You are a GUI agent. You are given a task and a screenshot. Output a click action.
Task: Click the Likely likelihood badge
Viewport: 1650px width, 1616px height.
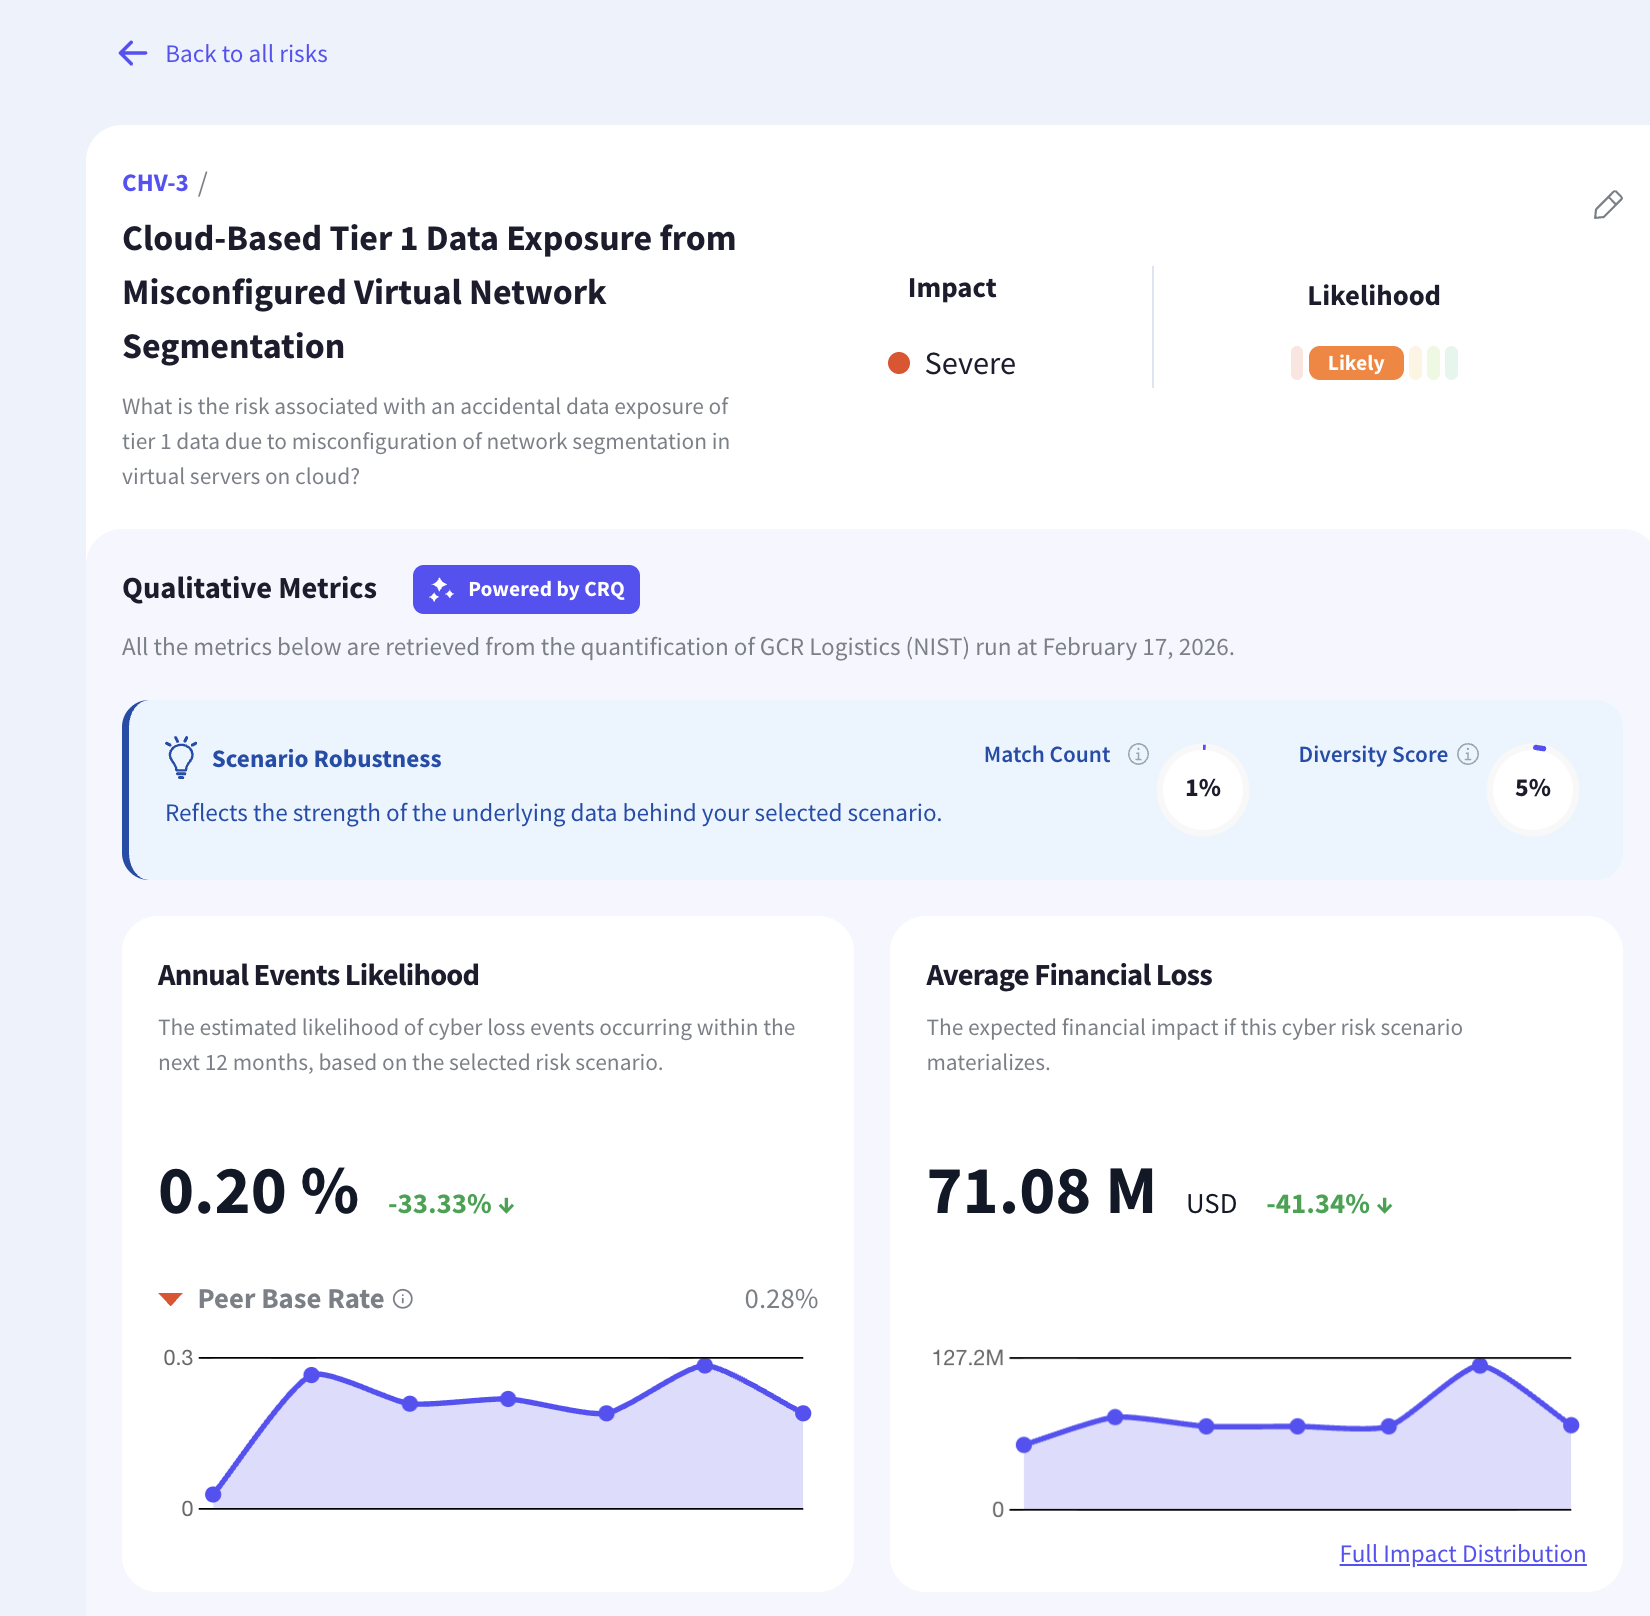point(1356,363)
